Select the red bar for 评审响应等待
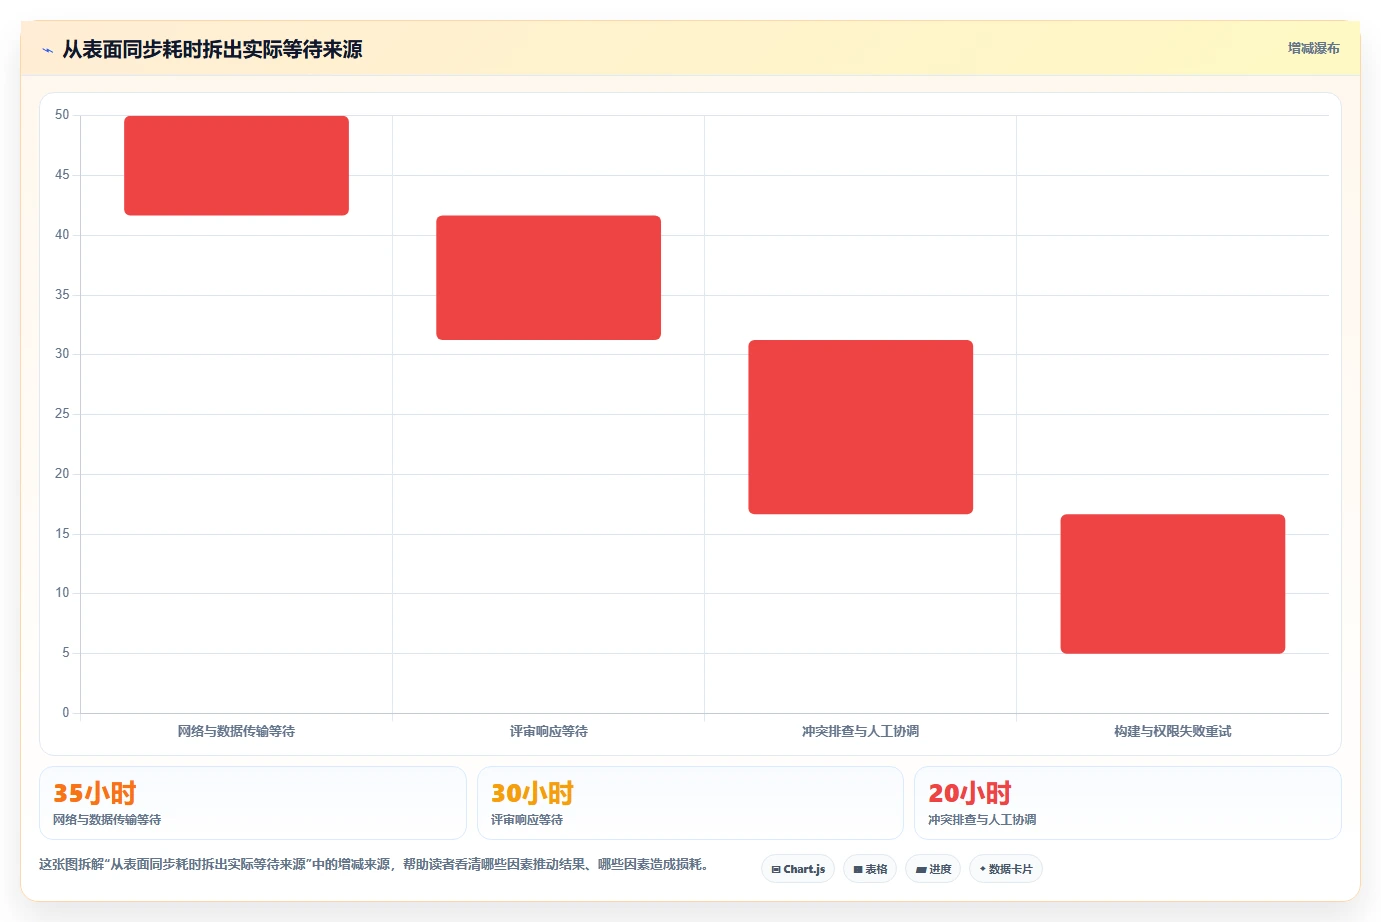1381x922 pixels. click(x=548, y=278)
